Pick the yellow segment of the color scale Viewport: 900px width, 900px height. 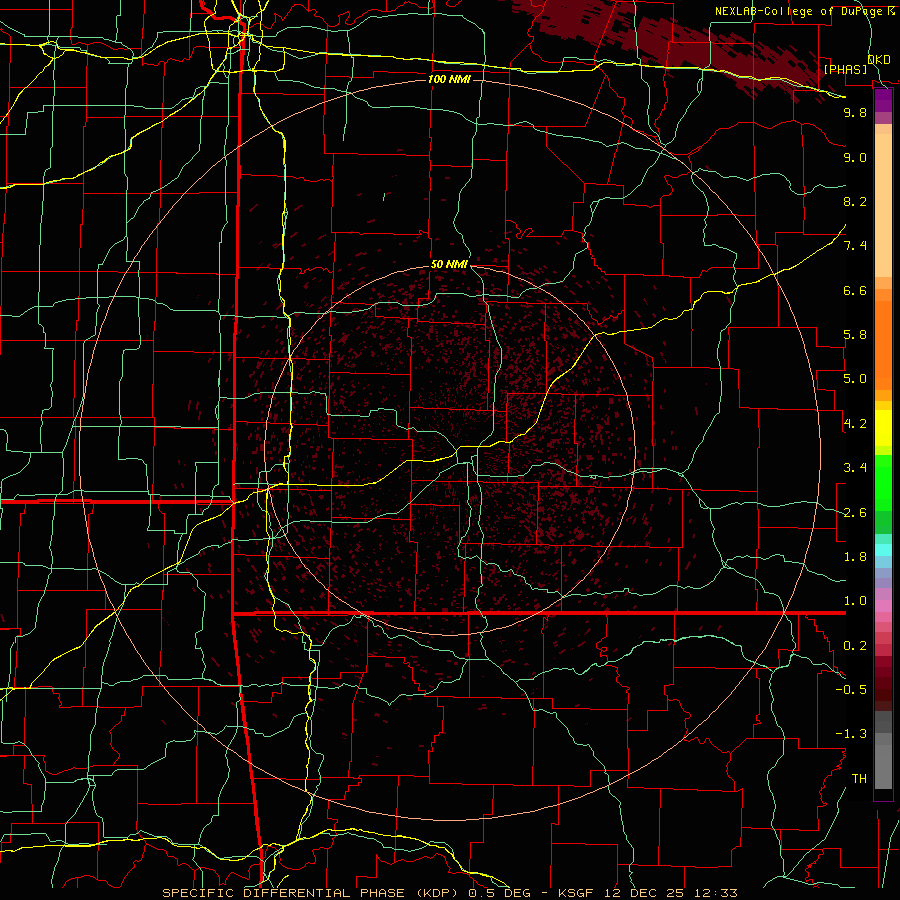click(x=883, y=428)
